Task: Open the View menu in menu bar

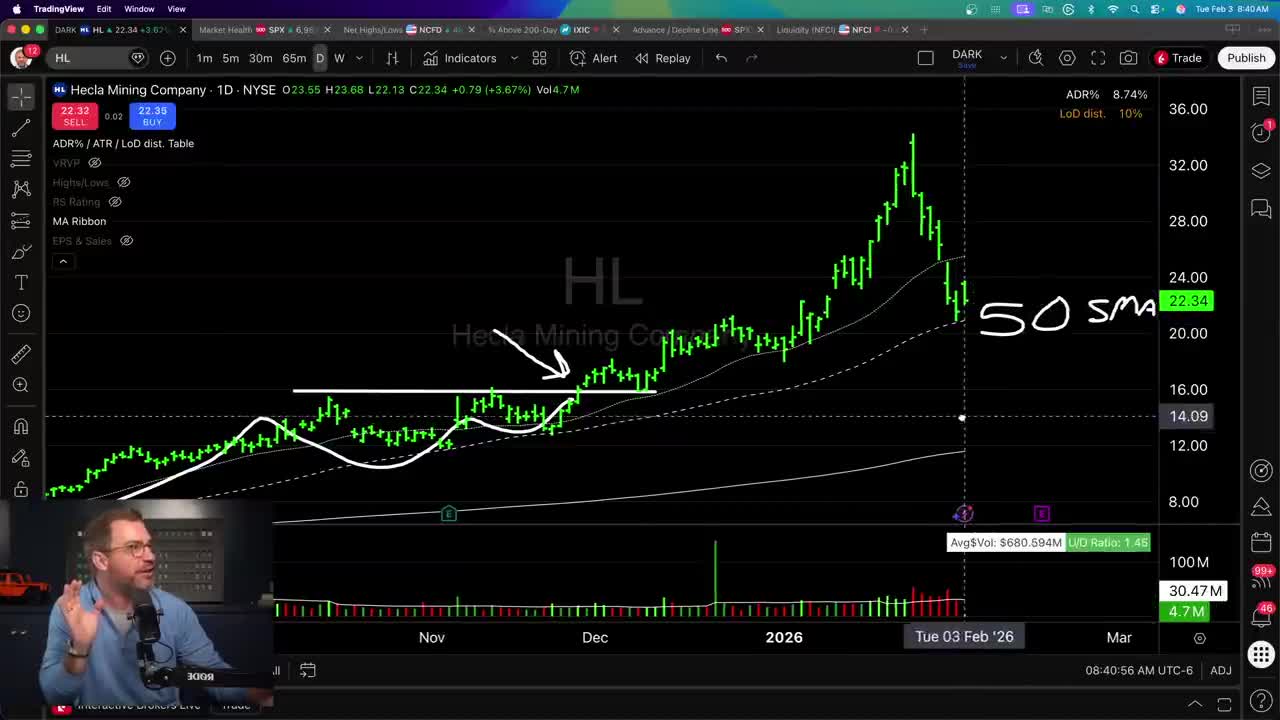Action: point(176,6)
